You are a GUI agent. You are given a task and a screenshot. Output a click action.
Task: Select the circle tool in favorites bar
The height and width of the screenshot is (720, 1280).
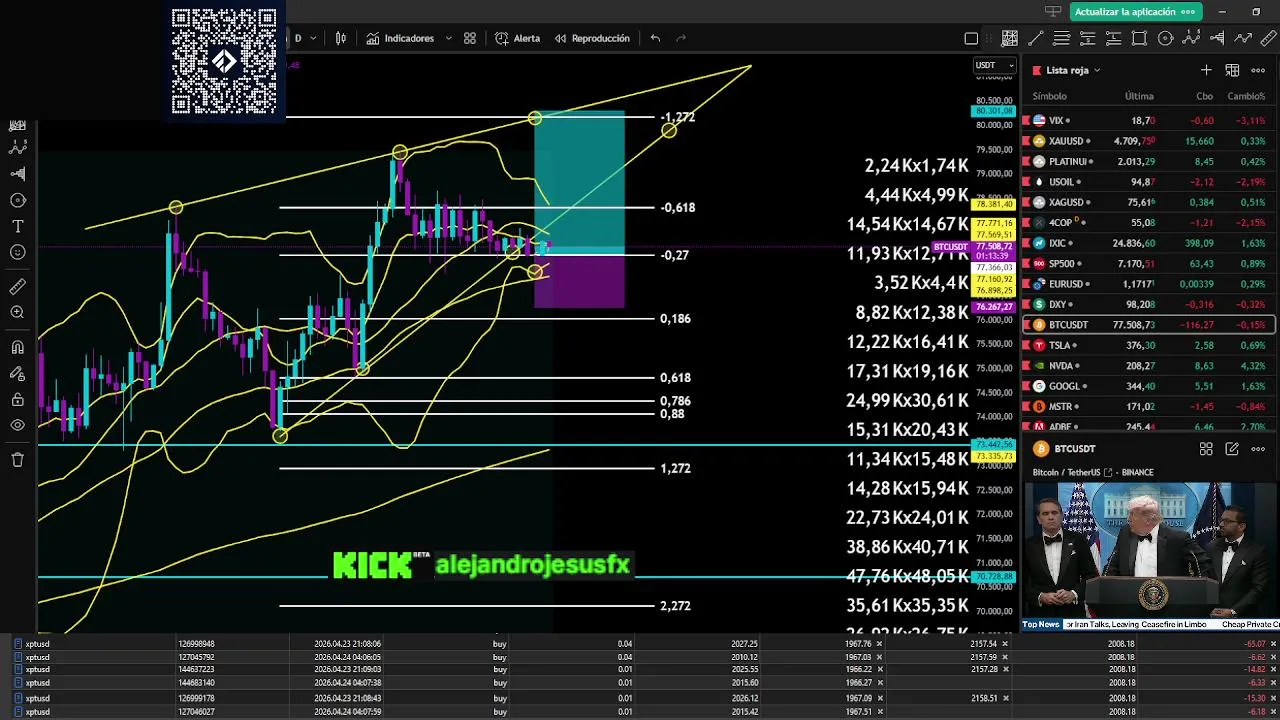(1165, 39)
